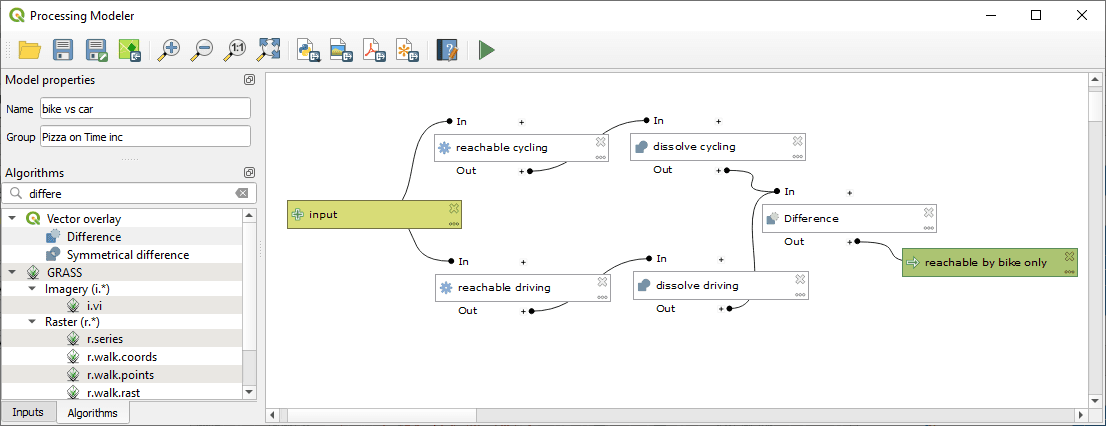Select the Algorithms tab
The image size is (1106, 426).
click(93, 412)
